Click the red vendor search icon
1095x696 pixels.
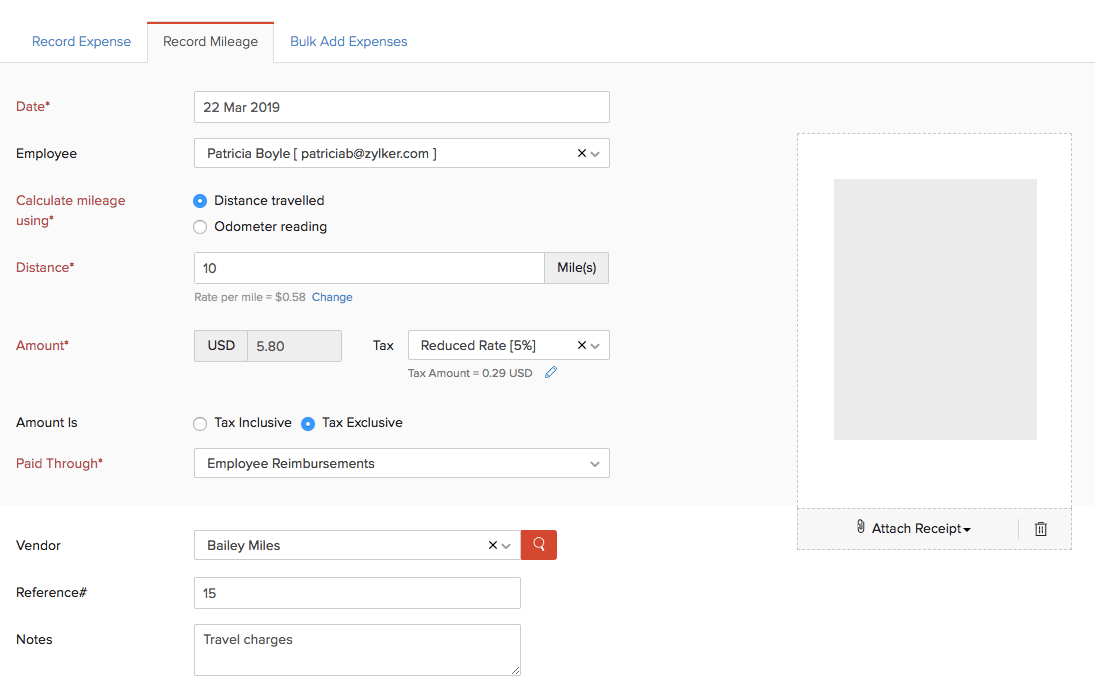pyautogui.click(x=539, y=545)
